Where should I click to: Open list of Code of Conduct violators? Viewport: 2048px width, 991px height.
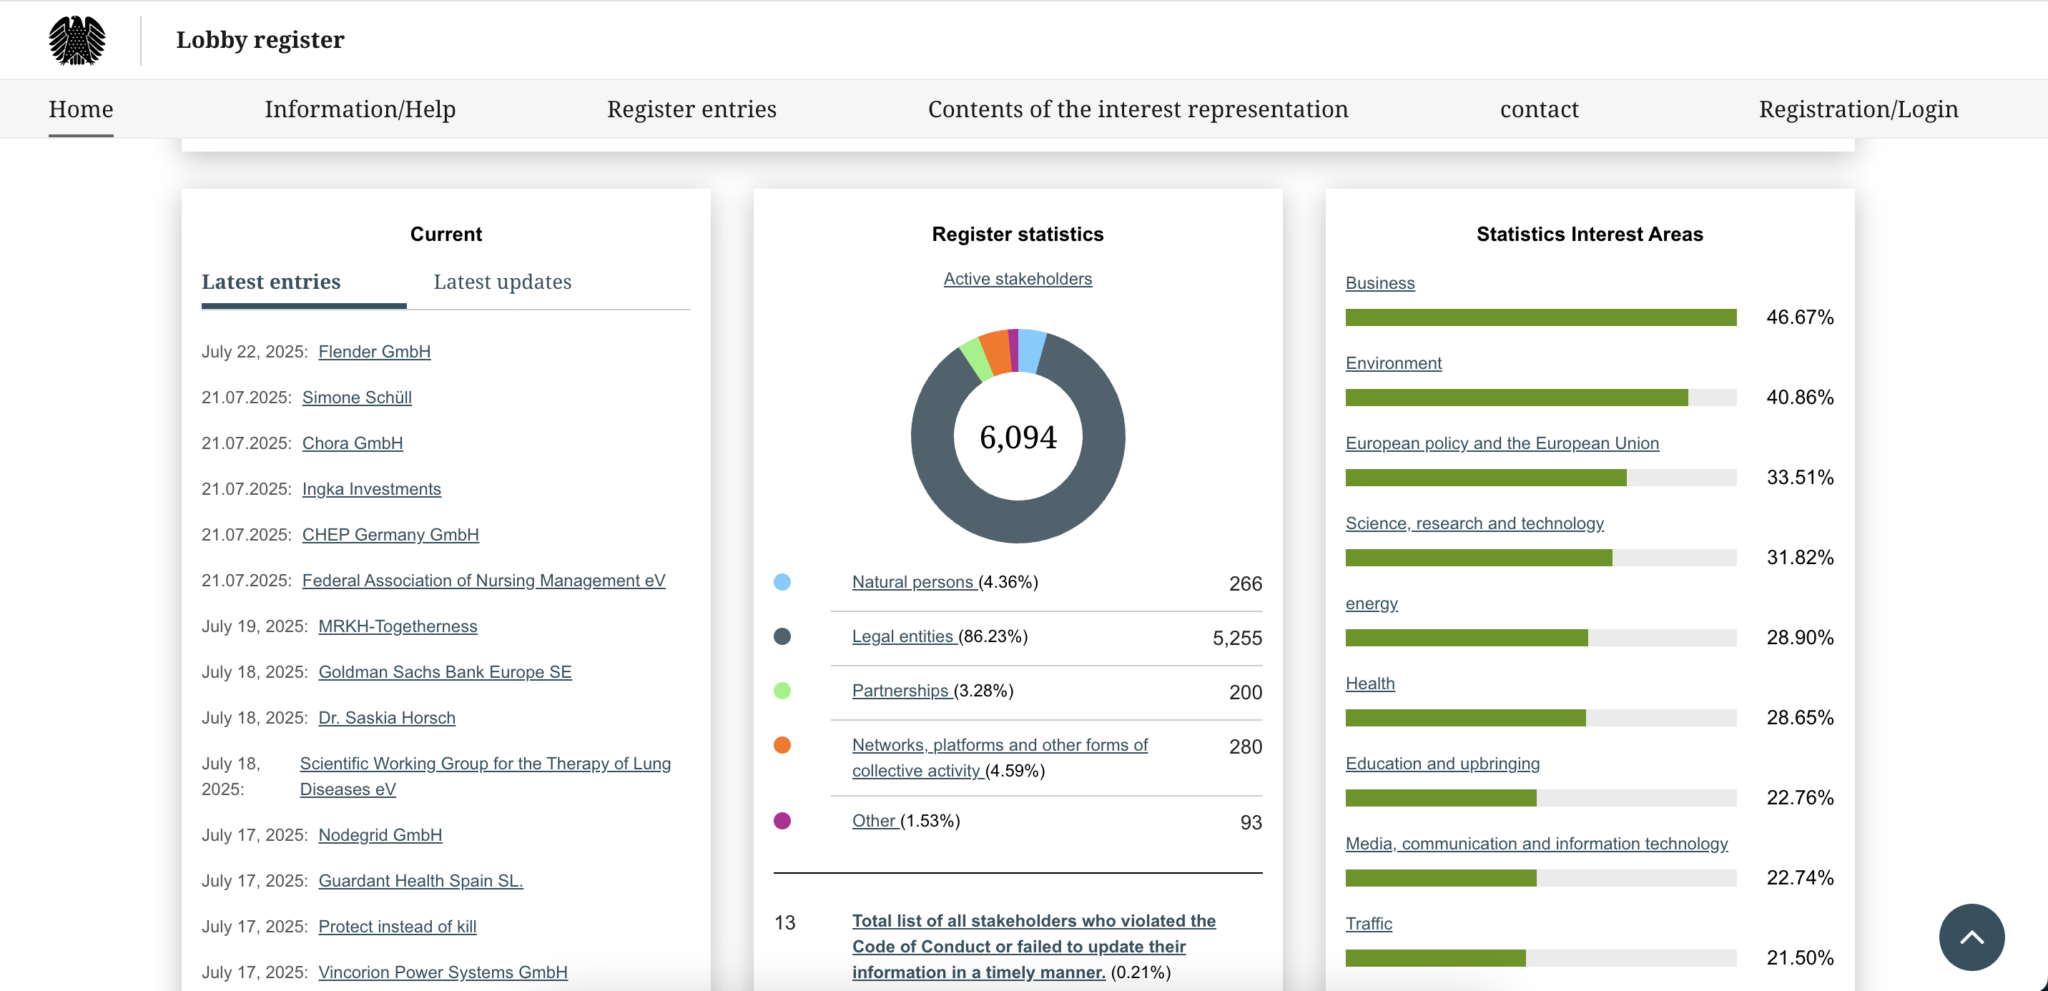tap(1033, 946)
